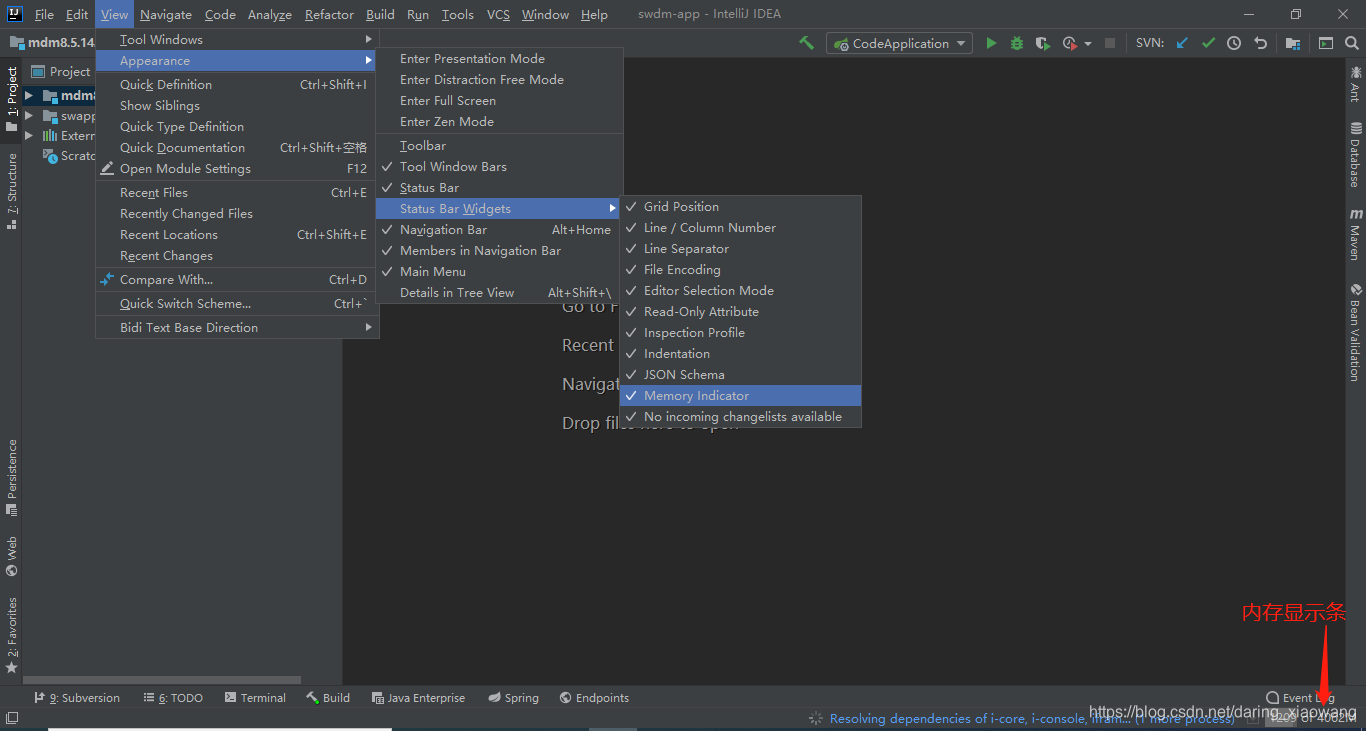Run CodeApplication with the green play icon

[991, 43]
